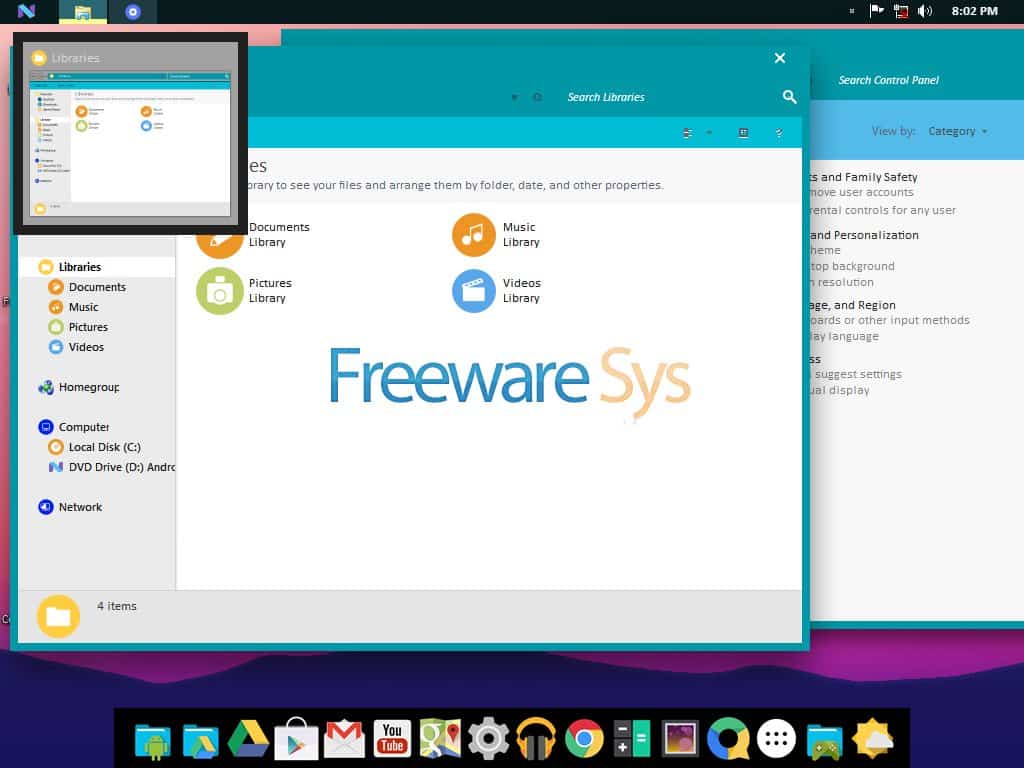Select Documents in the navigation tree
The image size is (1024, 768).
coord(97,287)
